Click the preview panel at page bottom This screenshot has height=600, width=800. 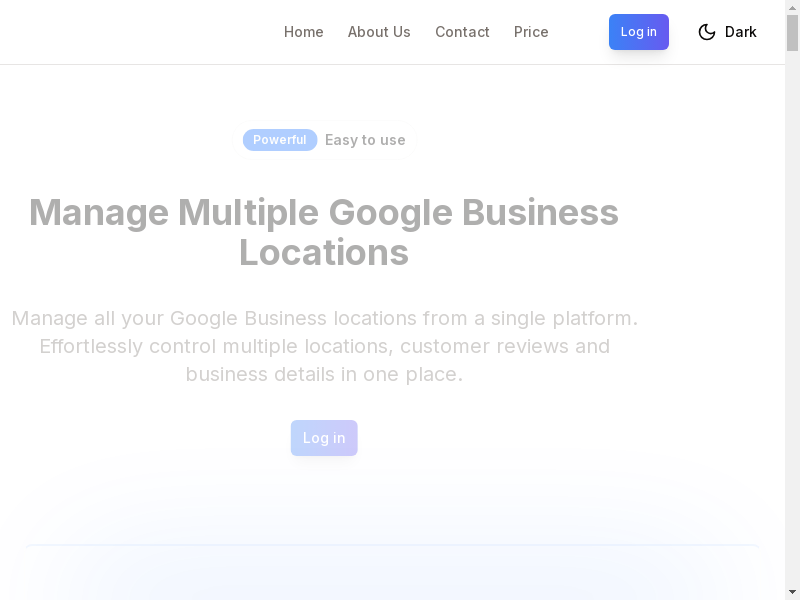[x=392, y=574]
